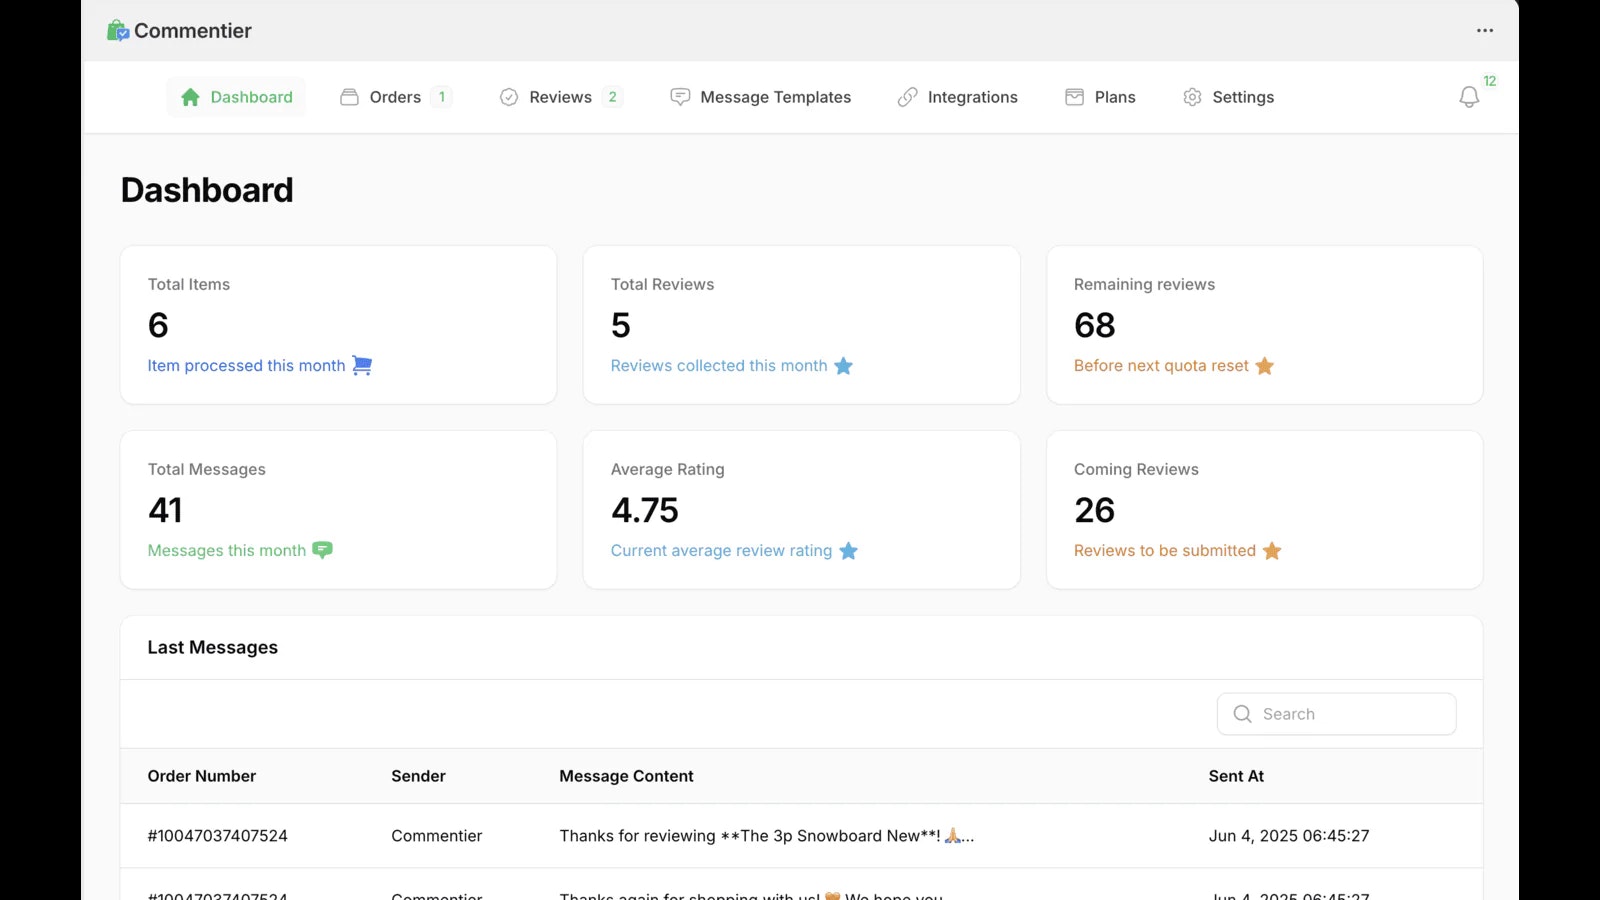Click the Sent At column header
1600x900 pixels.
coord(1236,776)
